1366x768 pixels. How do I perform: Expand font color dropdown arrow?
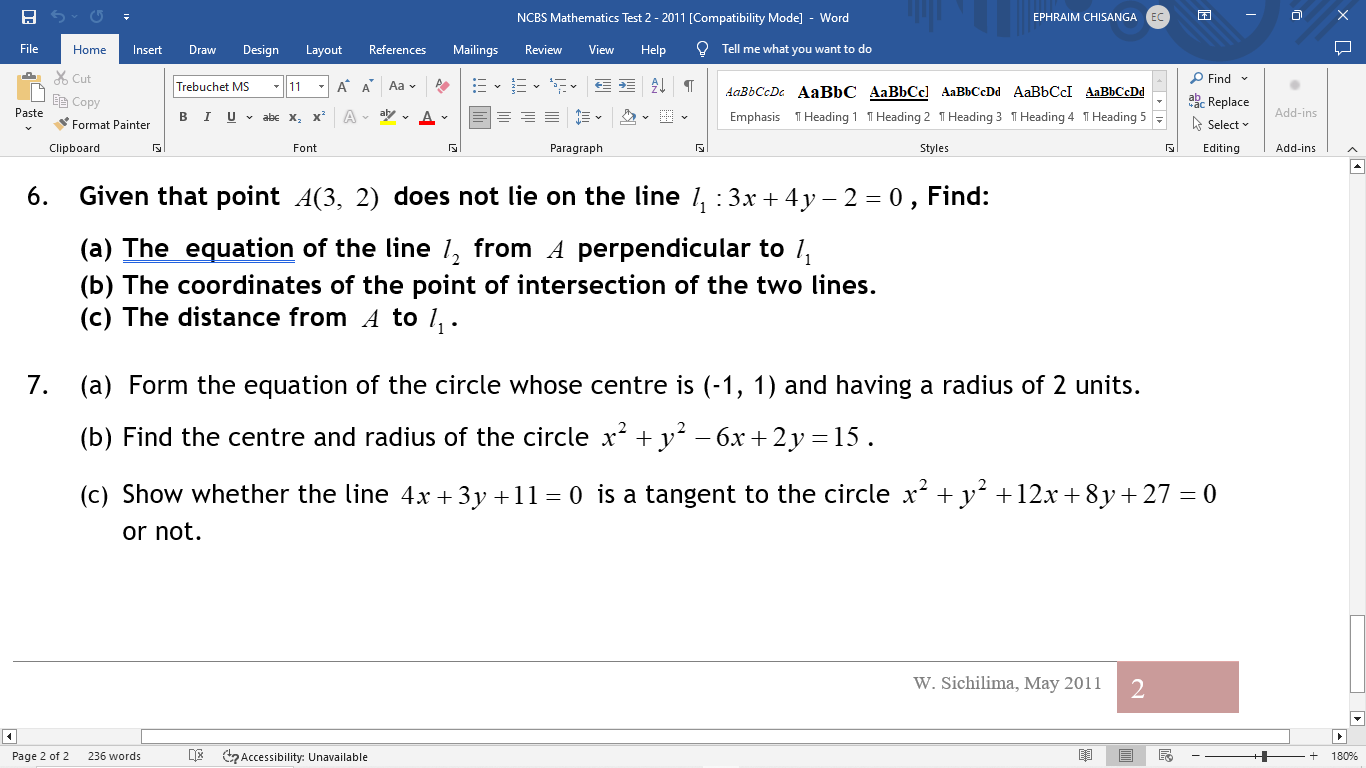[x=445, y=117]
